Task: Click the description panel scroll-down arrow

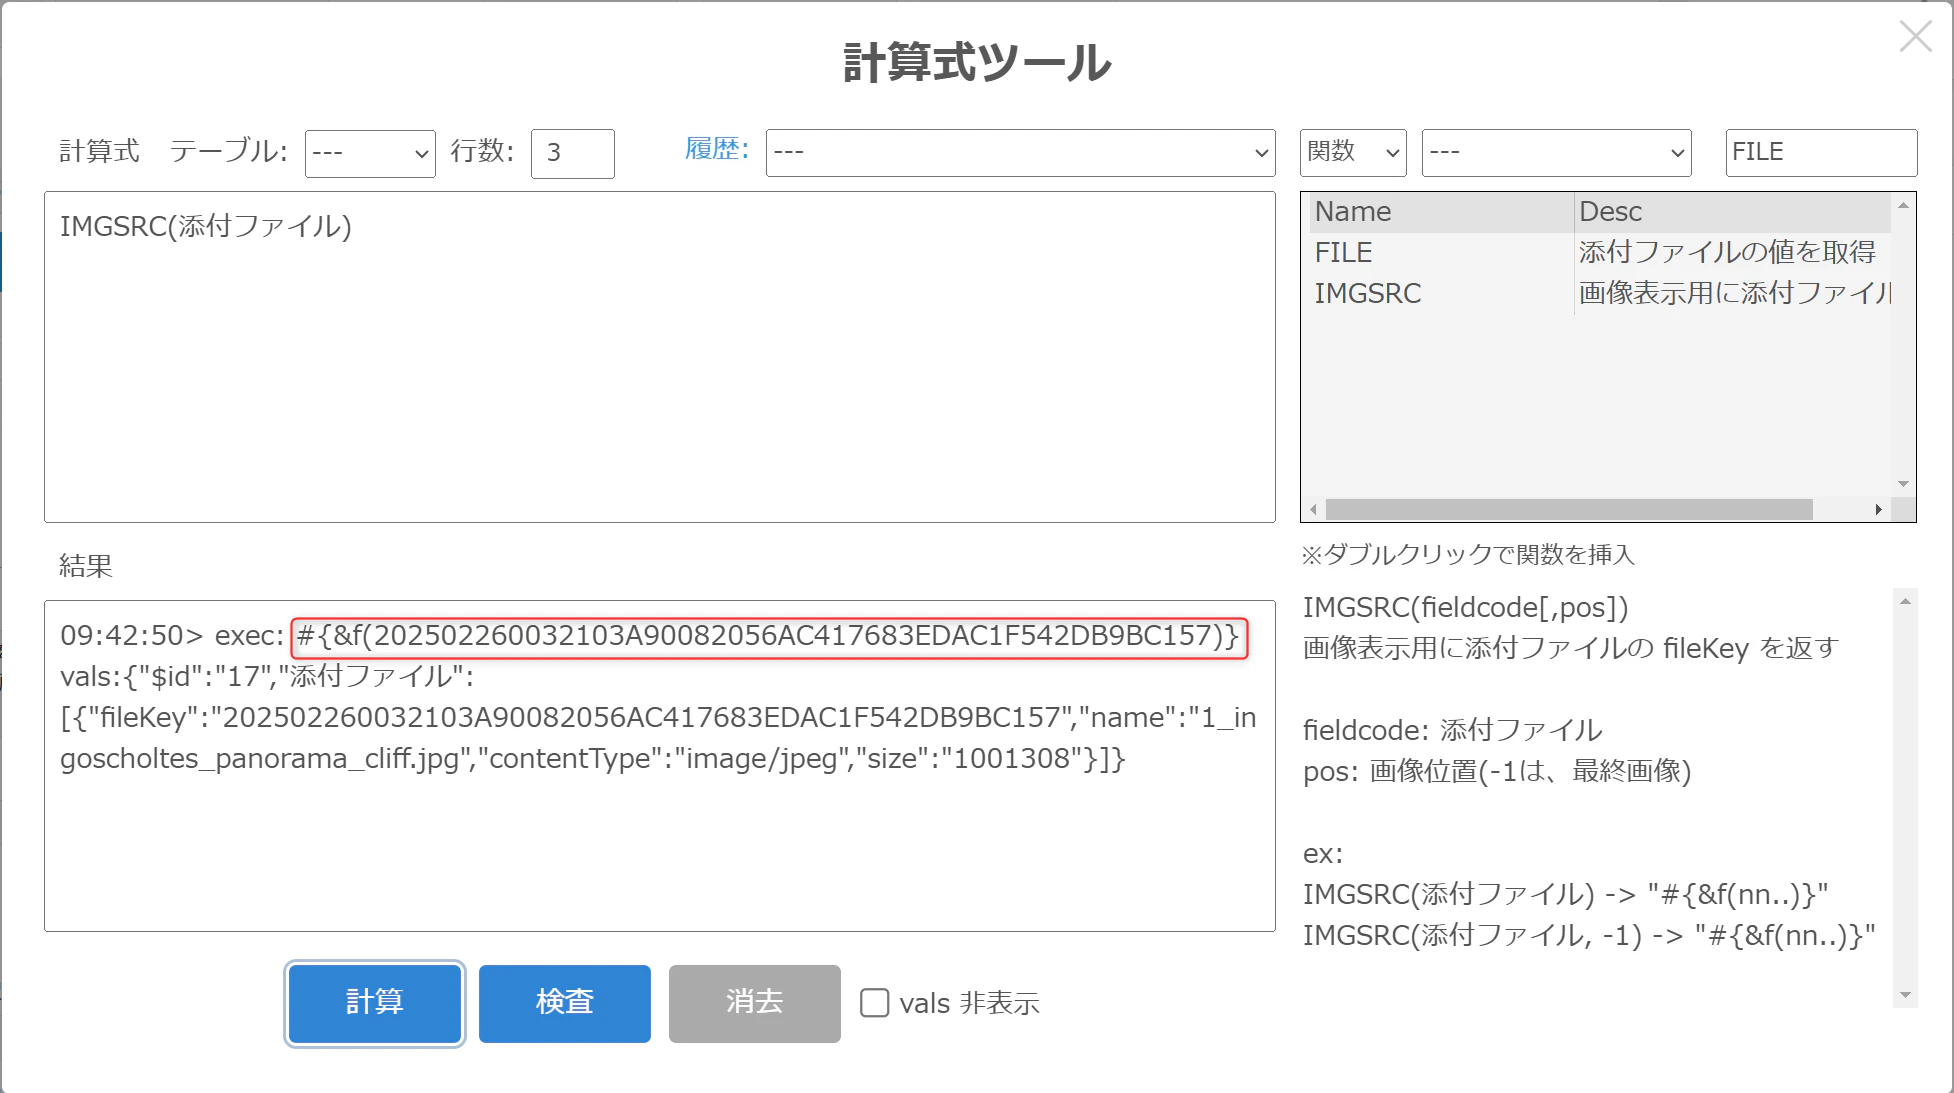Action: pos(1905,995)
